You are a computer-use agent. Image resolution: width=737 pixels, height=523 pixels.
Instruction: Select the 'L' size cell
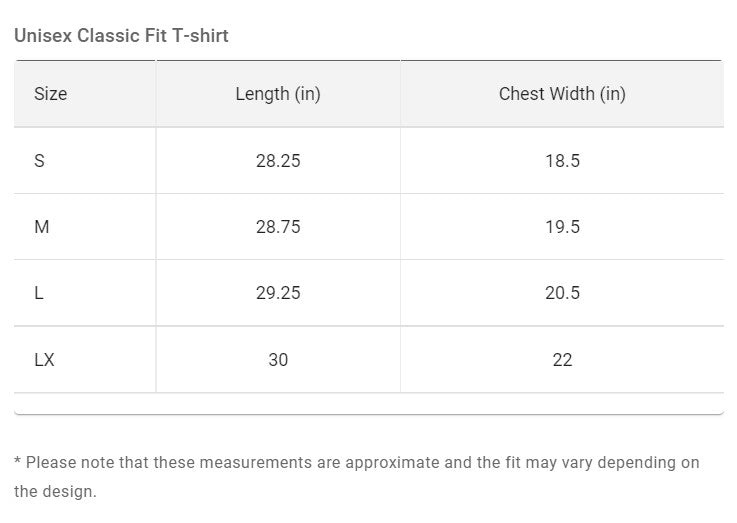(39, 293)
